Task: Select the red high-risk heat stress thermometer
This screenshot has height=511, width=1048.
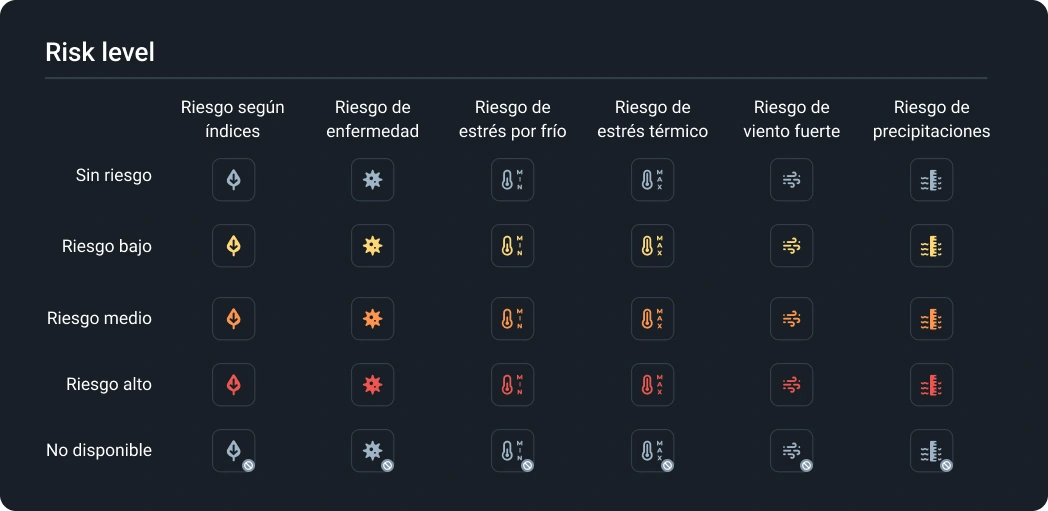Action: (652, 385)
